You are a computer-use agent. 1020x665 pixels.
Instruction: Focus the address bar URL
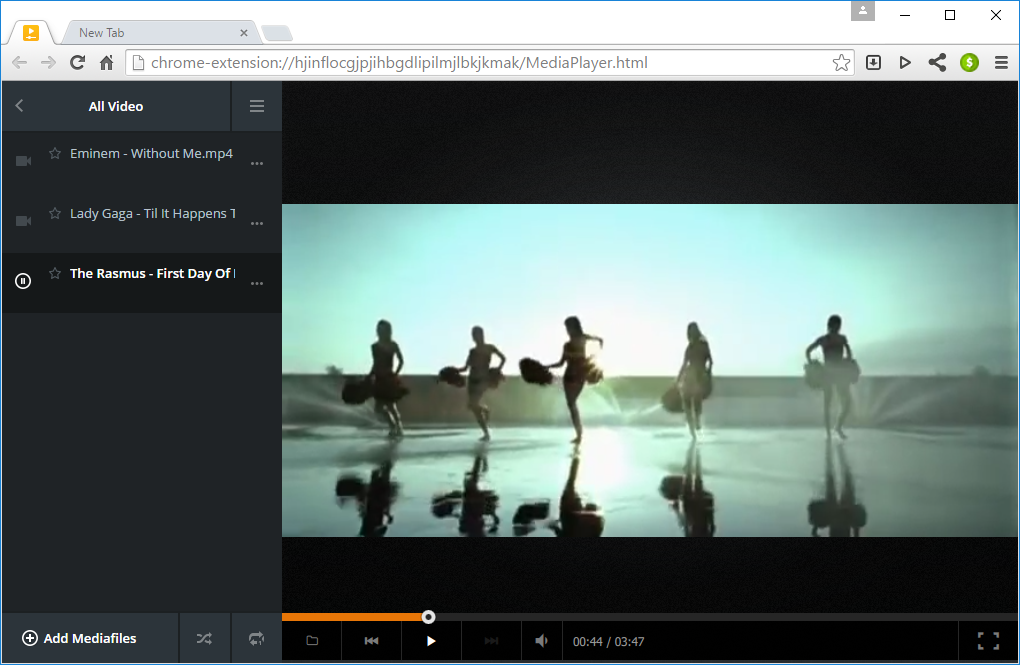[399, 62]
